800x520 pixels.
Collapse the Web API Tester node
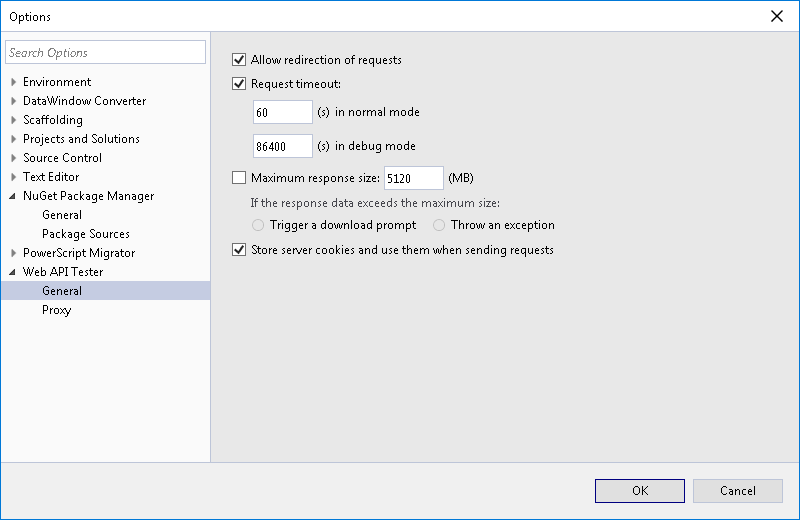pos(13,272)
